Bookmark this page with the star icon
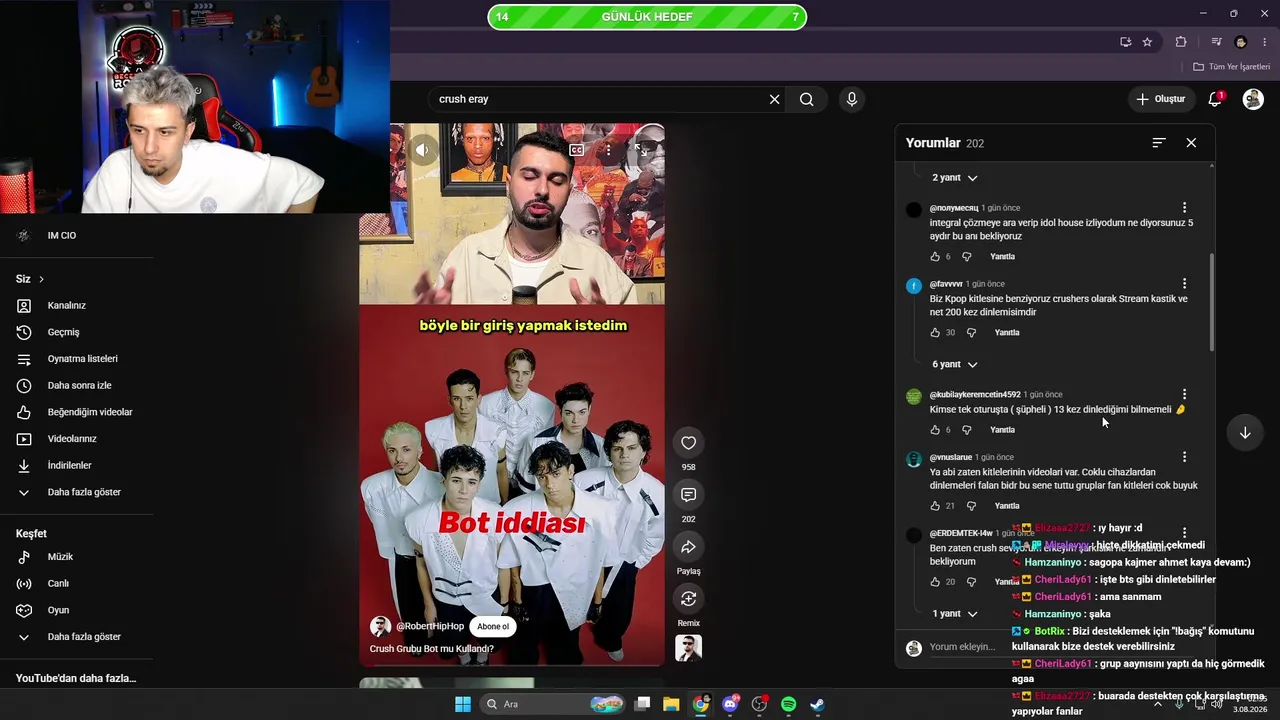 point(1147,42)
